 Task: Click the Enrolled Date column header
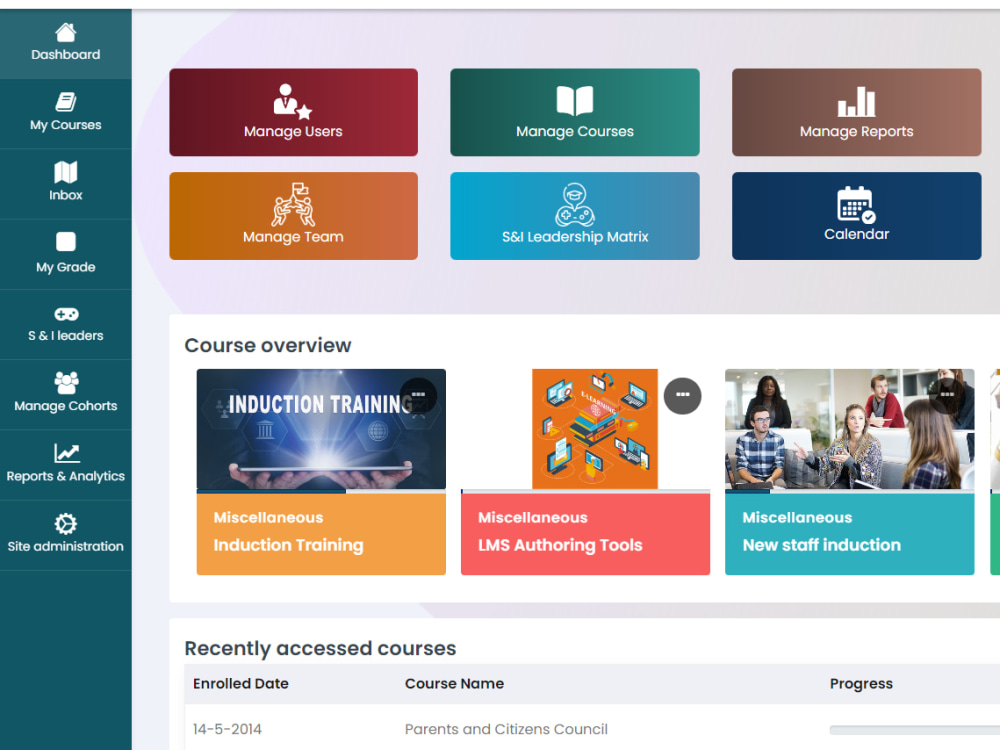coord(240,684)
